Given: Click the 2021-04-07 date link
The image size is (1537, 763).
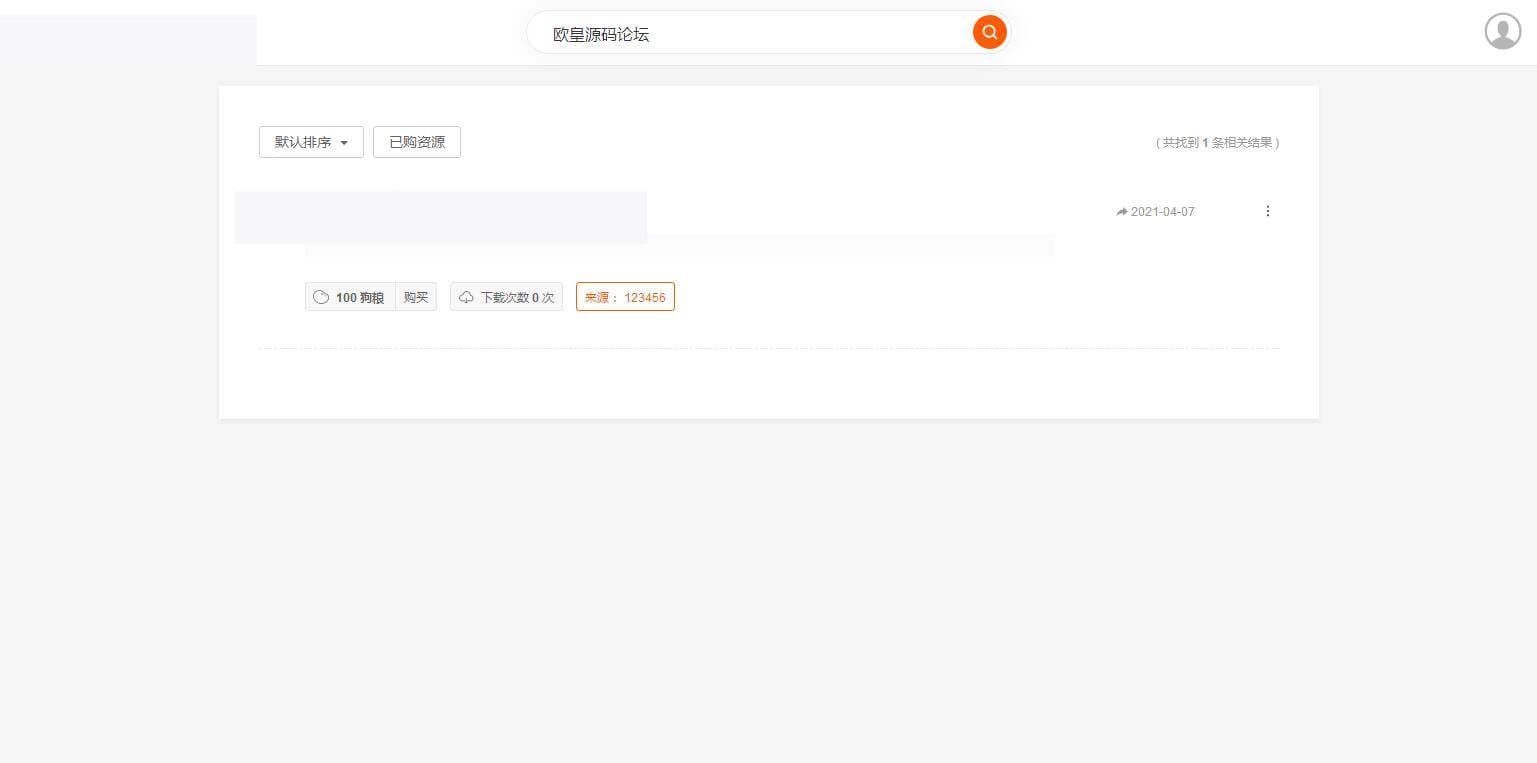Looking at the screenshot, I should (1162, 211).
